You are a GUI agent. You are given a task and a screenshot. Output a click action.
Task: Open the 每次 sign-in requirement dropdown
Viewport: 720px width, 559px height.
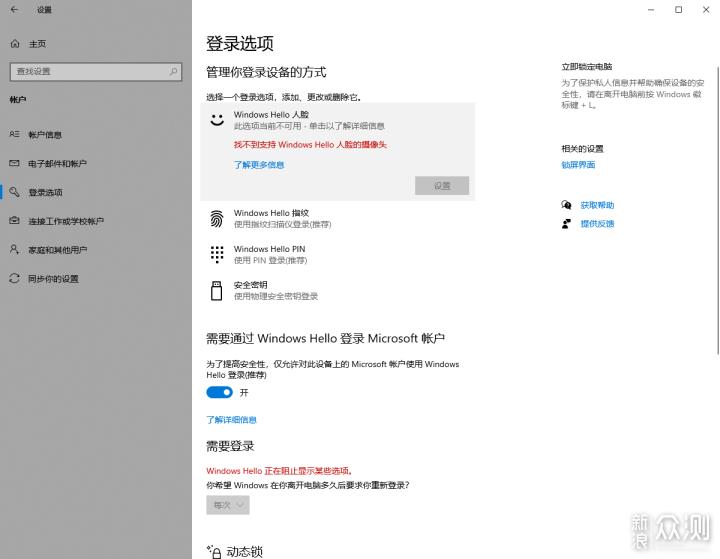pyautogui.click(x=228, y=505)
